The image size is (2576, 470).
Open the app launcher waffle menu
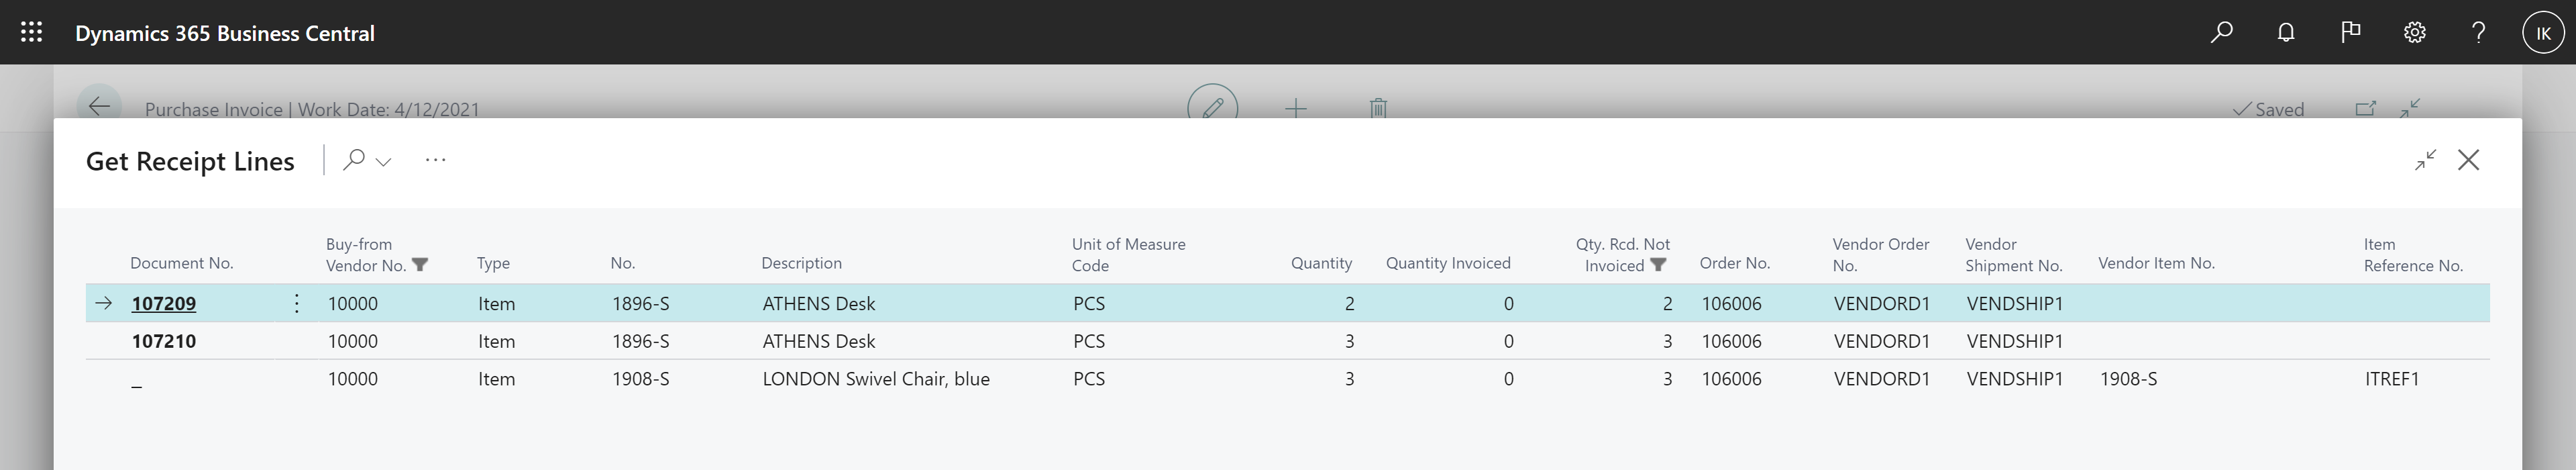(x=31, y=32)
